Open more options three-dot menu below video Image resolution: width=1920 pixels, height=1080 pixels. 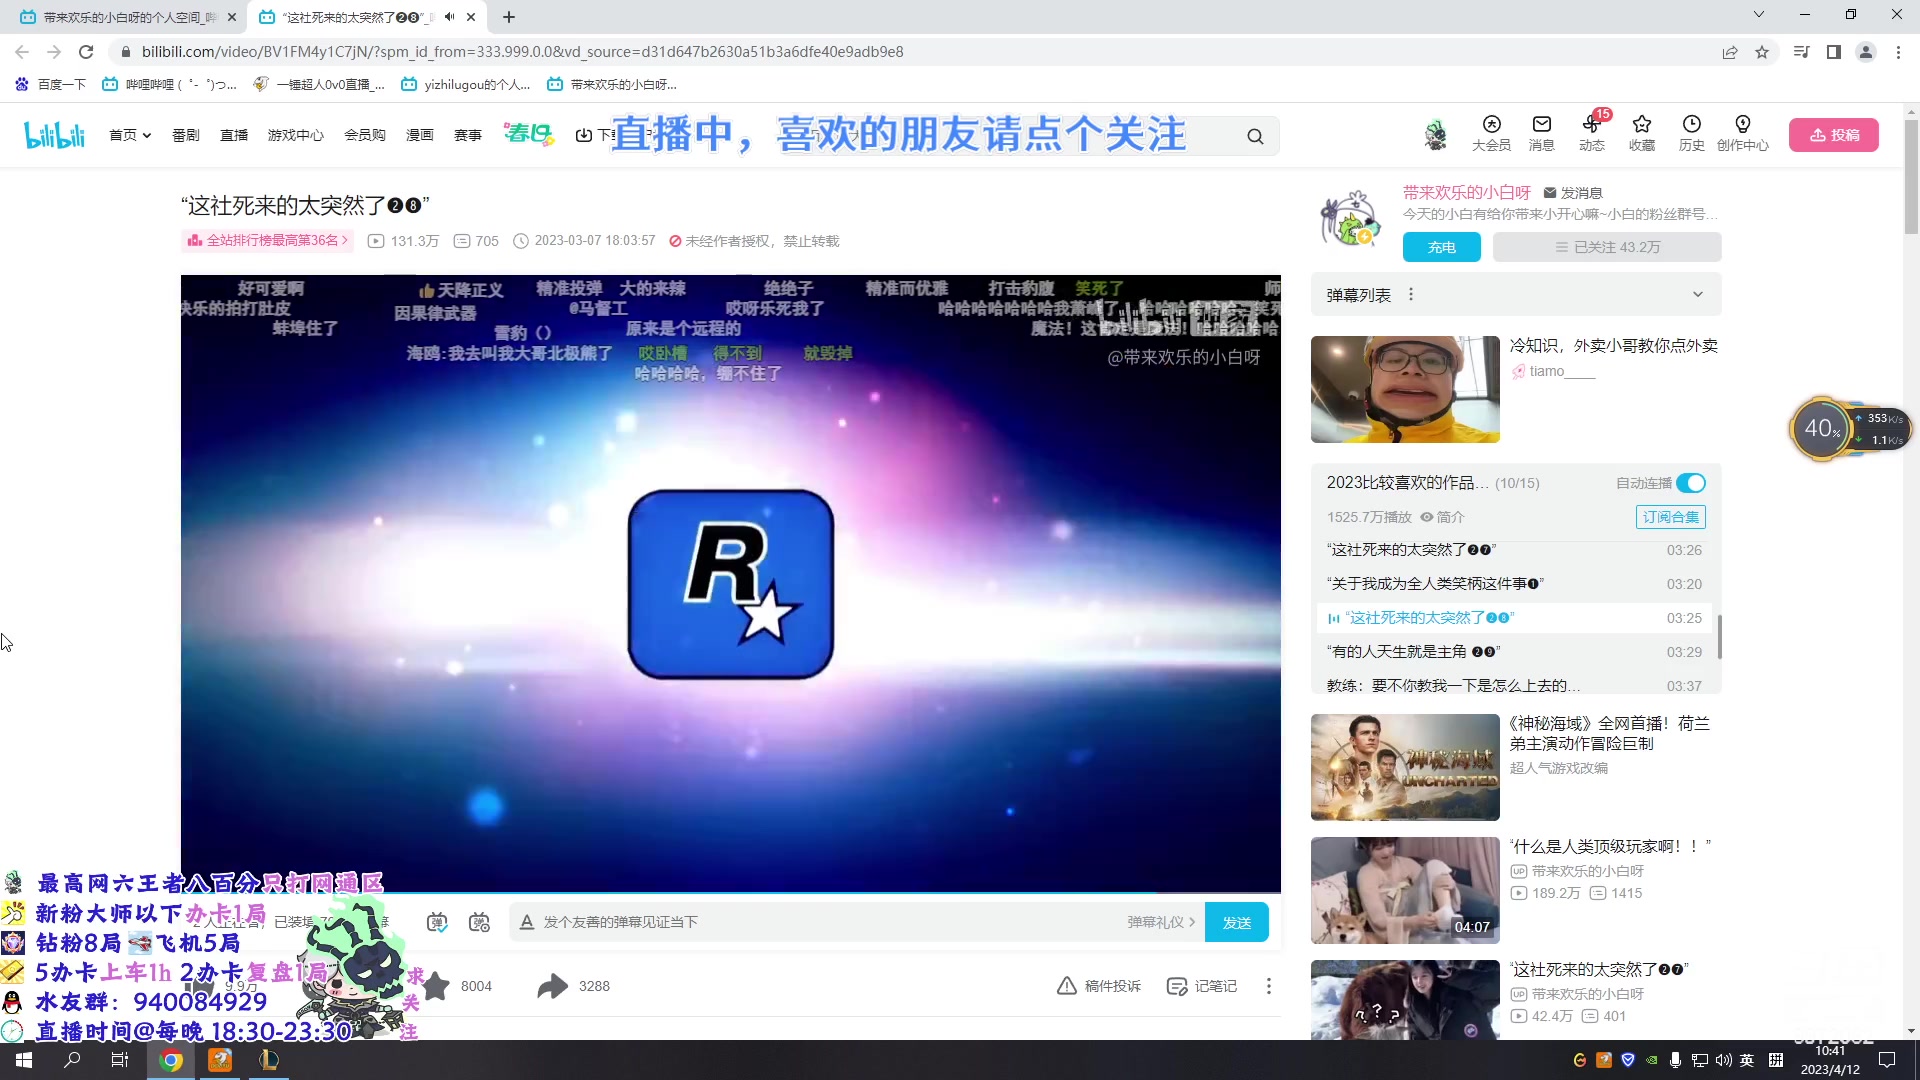(1269, 986)
